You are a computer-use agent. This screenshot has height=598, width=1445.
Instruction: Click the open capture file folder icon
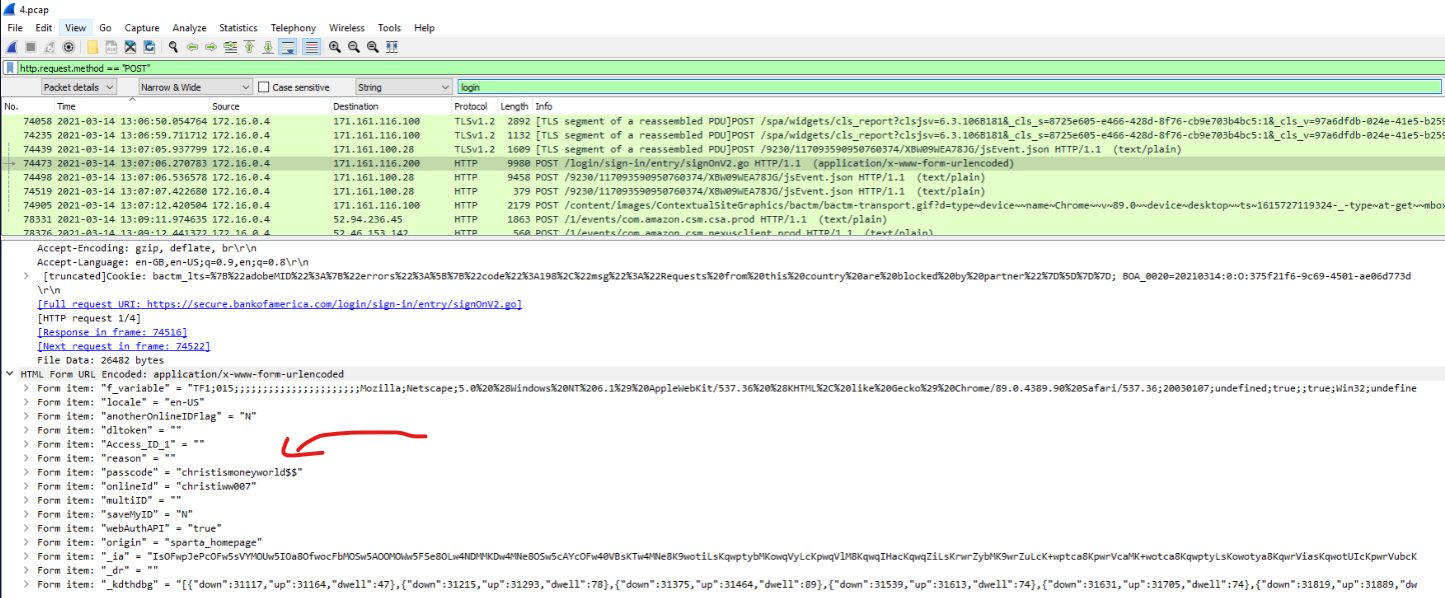tap(93, 47)
